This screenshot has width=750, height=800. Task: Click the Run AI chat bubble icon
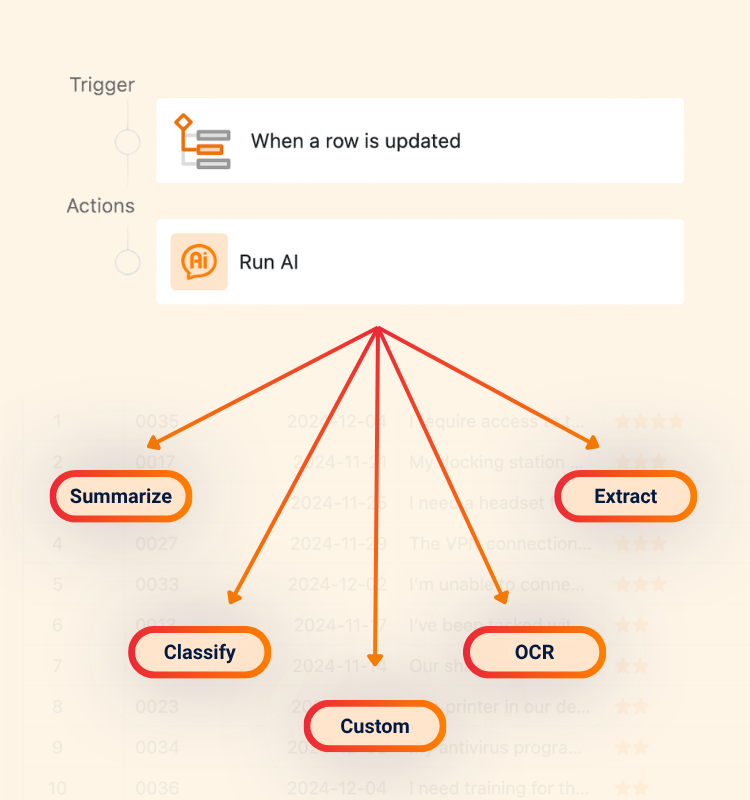(x=199, y=262)
